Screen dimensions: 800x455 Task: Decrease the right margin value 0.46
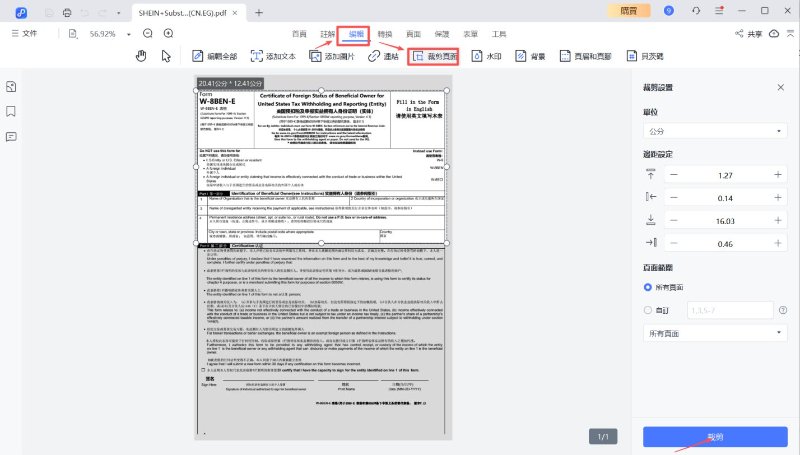pos(674,243)
